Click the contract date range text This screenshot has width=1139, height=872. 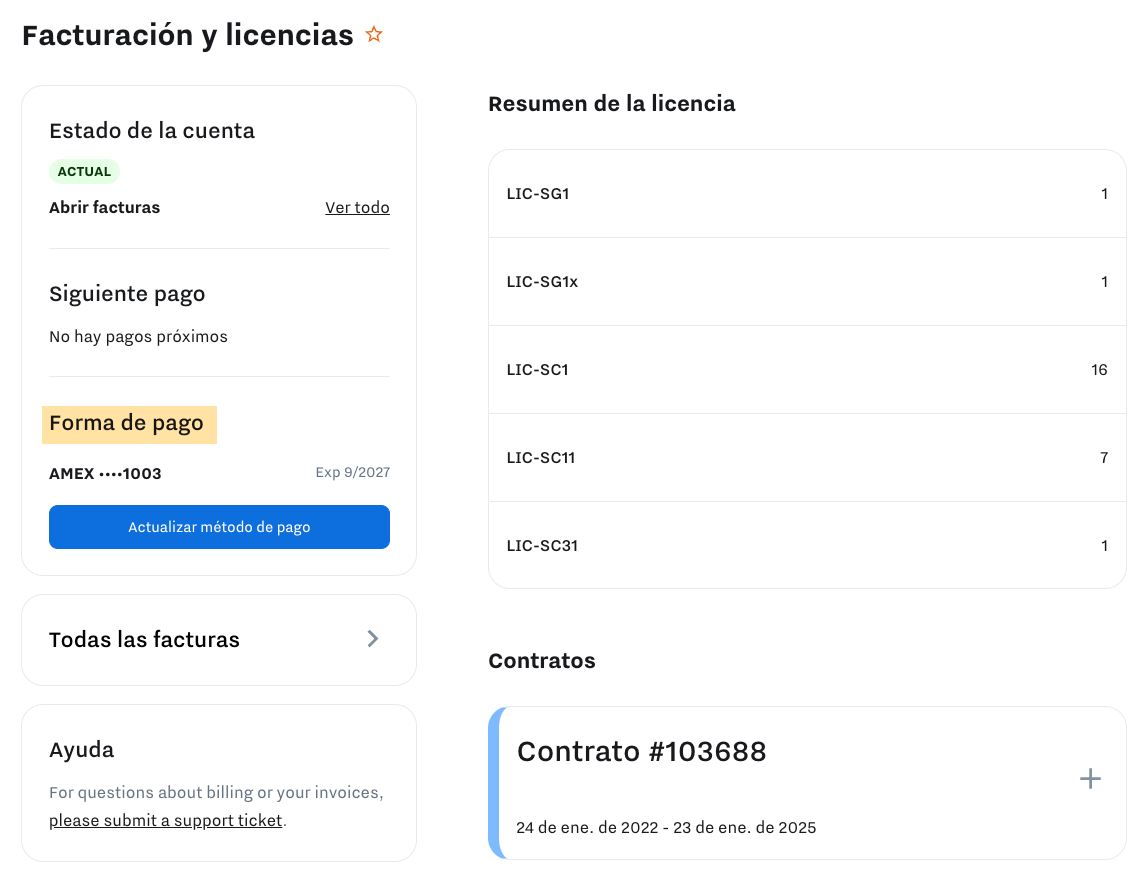point(666,828)
